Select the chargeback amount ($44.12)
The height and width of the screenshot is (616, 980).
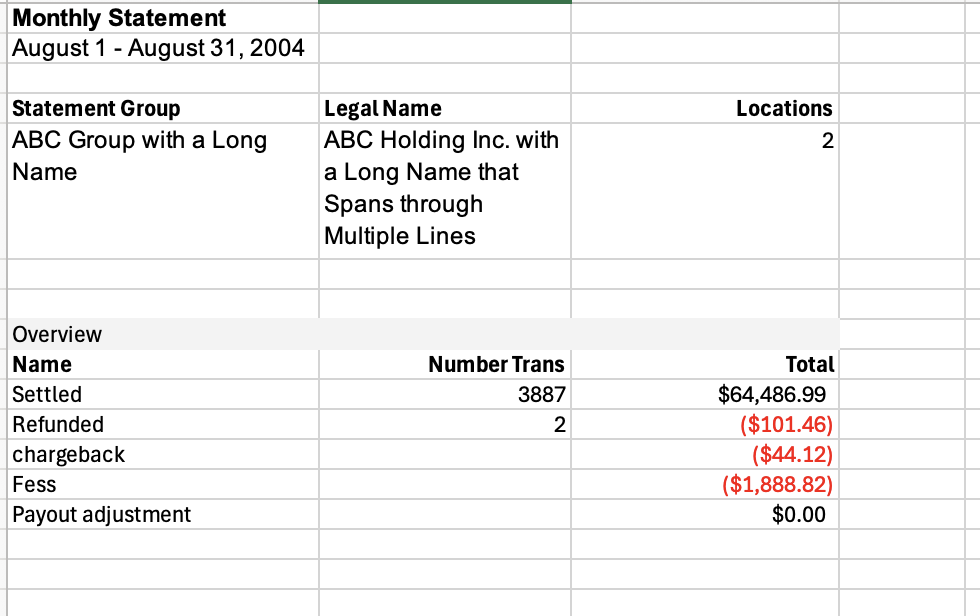coord(792,455)
